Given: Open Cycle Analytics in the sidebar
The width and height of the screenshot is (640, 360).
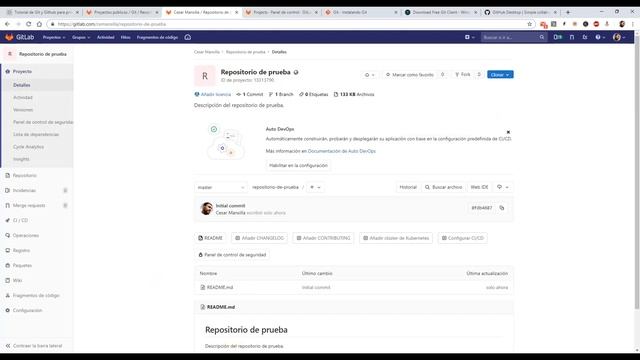Looking at the screenshot, I should pyautogui.click(x=28, y=147).
